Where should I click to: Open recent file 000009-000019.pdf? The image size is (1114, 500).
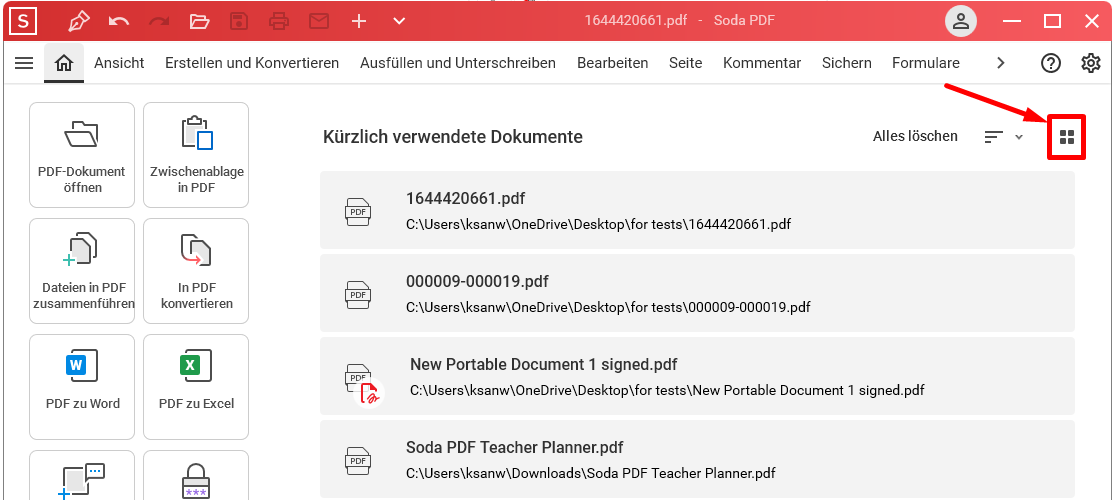click(697, 293)
